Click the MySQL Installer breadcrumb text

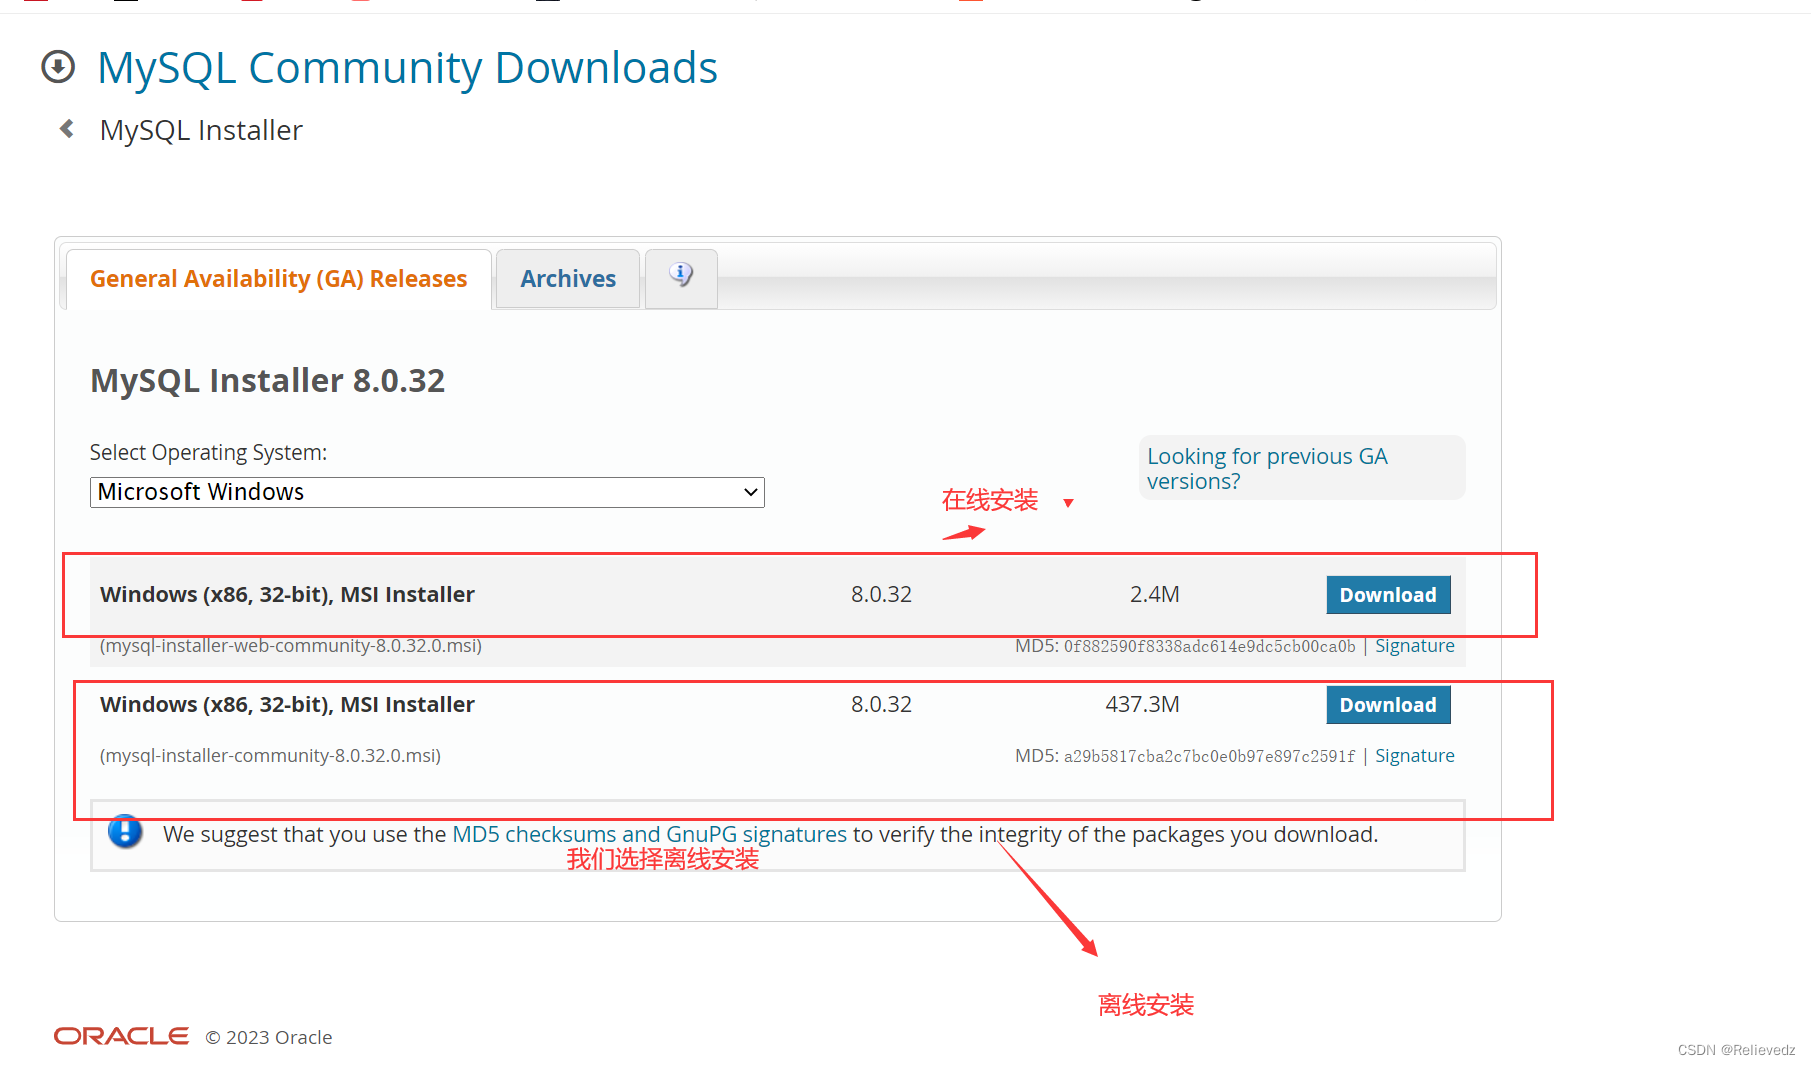tap(201, 130)
